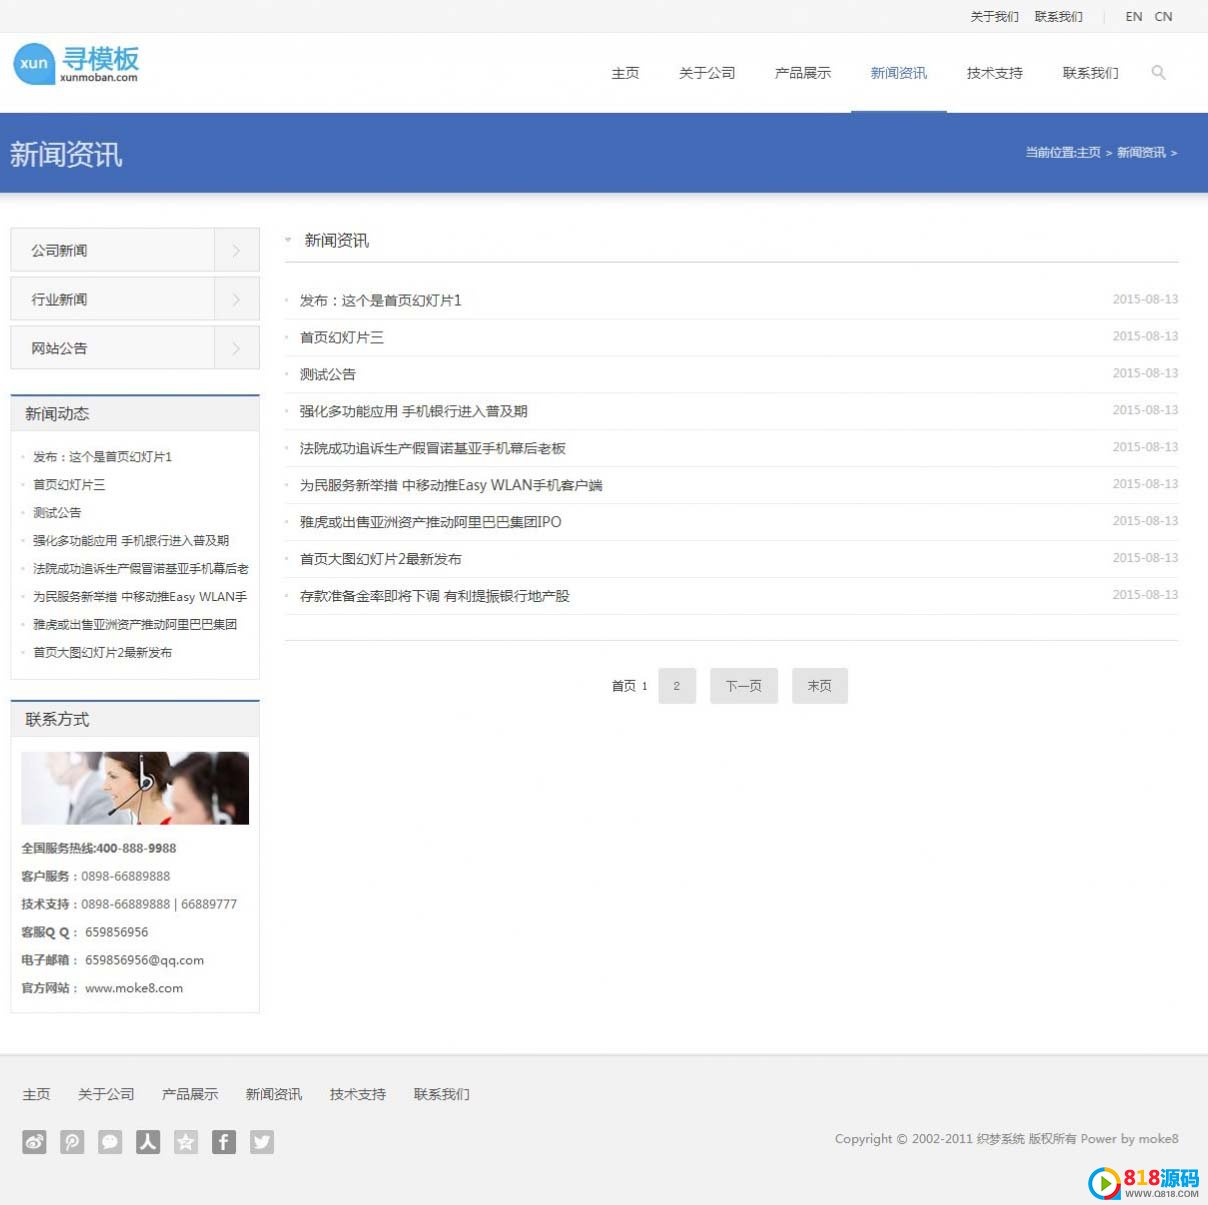Switch language to EN
This screenshot has height=1205, width=1208.
(x=1134, y=16)
